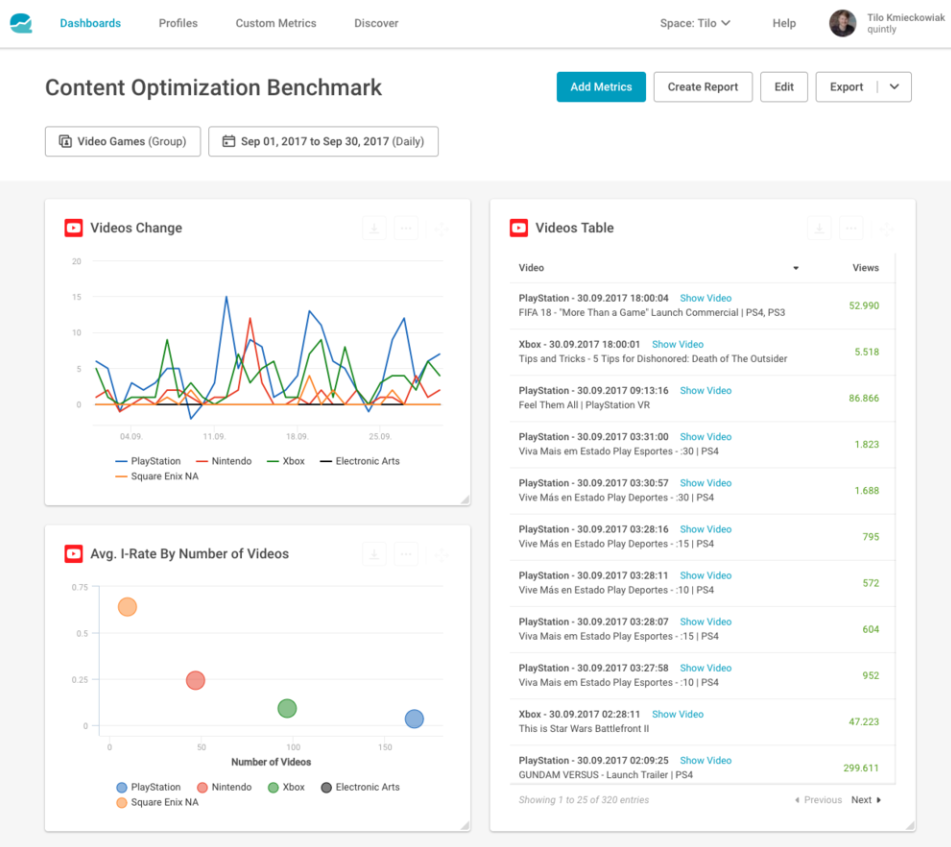Click 'Showing 1 to 25 of 320 entries' text
This screenshot has width=951, height=847.
(x=583, y=800)
